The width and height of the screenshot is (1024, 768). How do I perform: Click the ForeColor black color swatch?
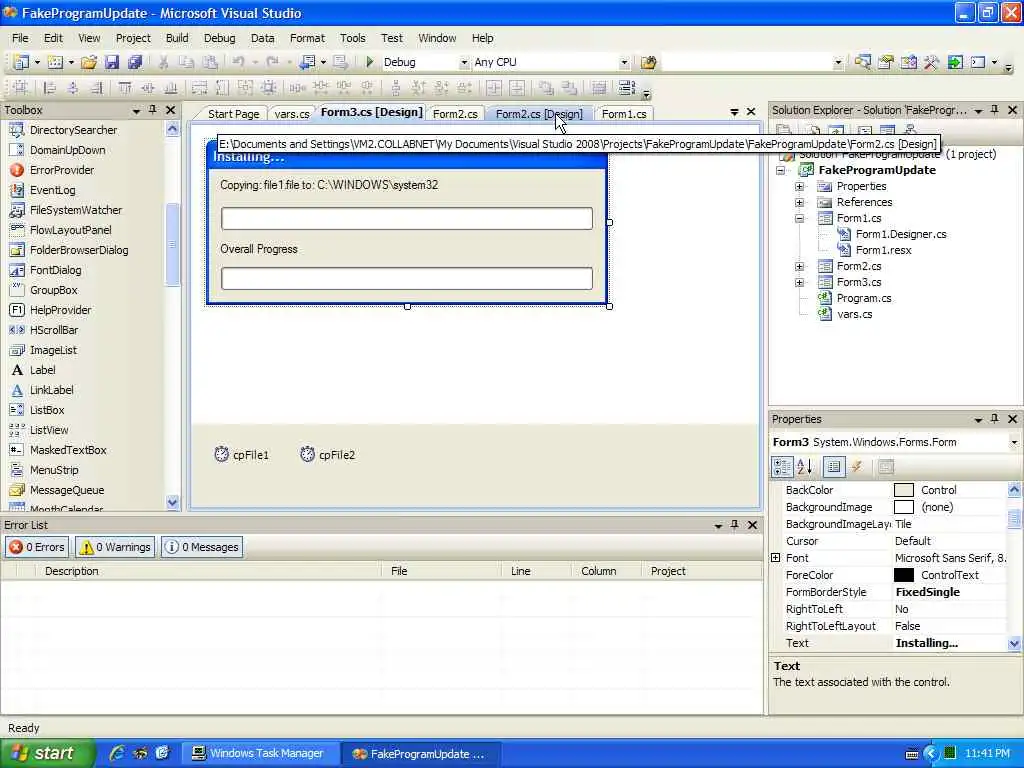pyautogui.click(x=904, y=575)
